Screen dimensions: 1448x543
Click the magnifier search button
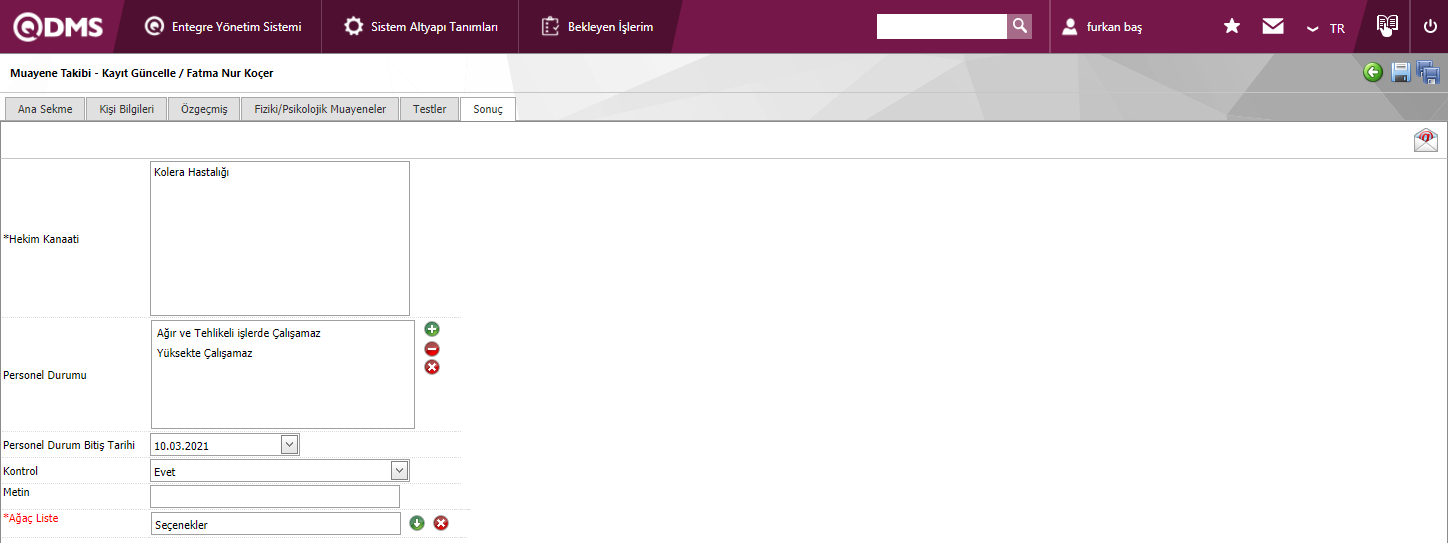(1019, 27)
